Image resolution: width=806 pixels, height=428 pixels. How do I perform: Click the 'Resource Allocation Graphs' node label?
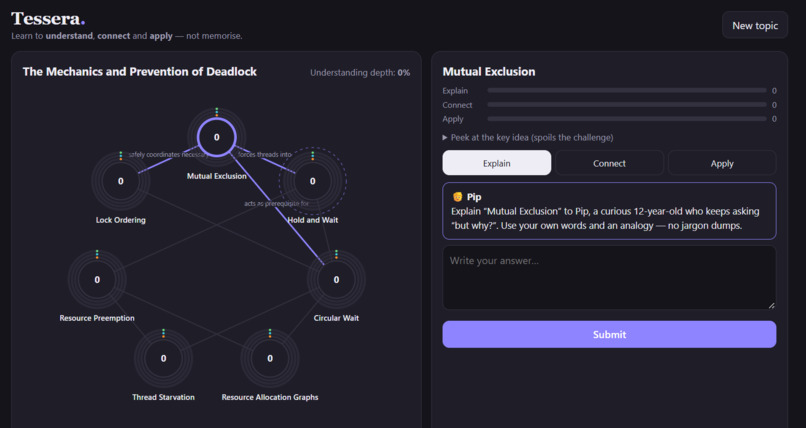tap(270, 397)
